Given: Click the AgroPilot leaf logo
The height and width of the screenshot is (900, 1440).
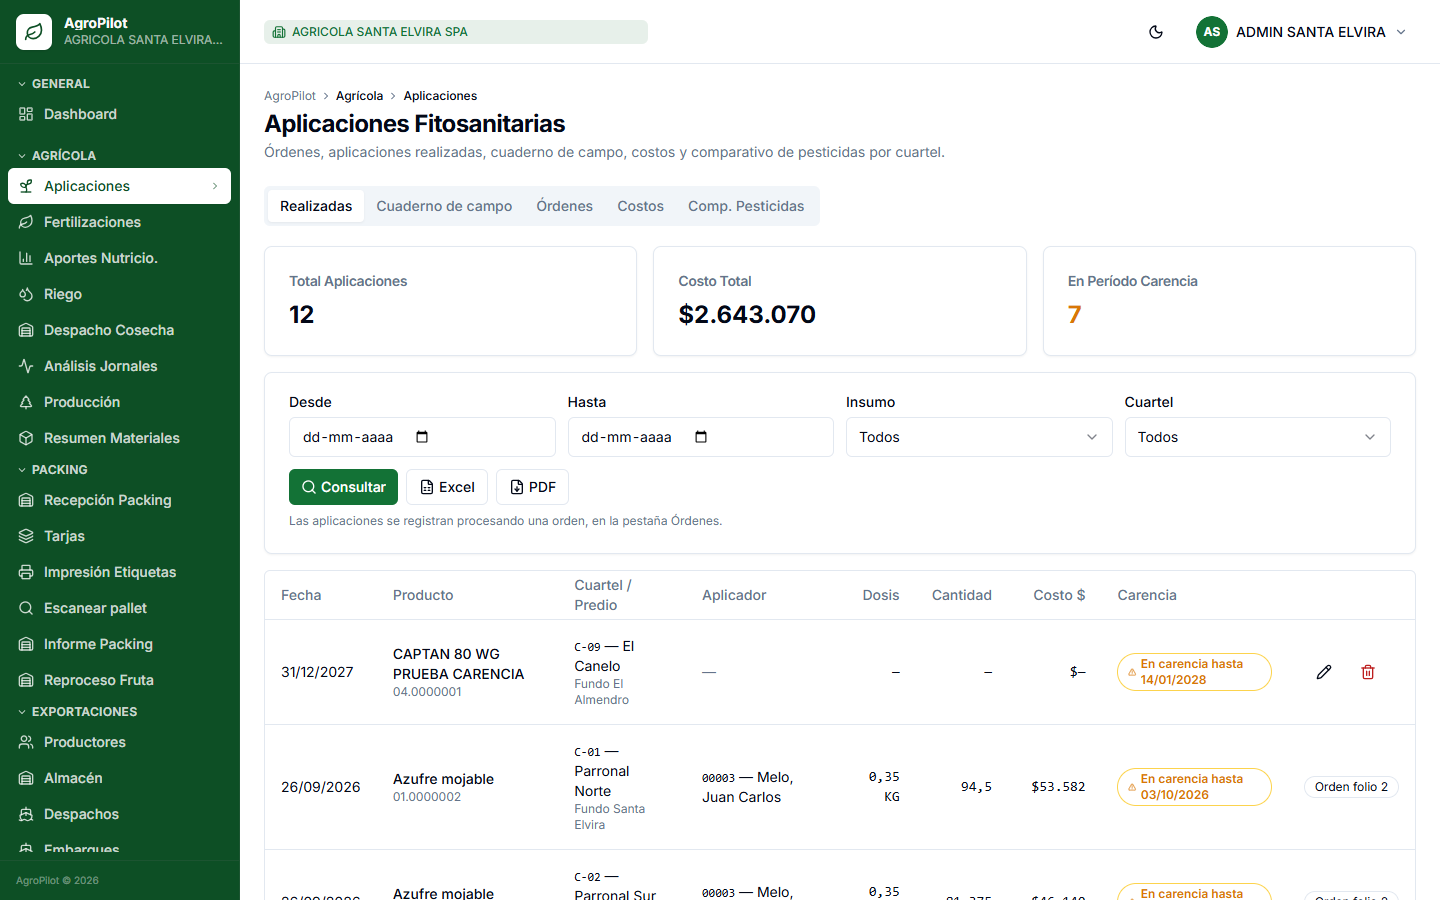Looking at the screenshot, I should click(34, 32).
